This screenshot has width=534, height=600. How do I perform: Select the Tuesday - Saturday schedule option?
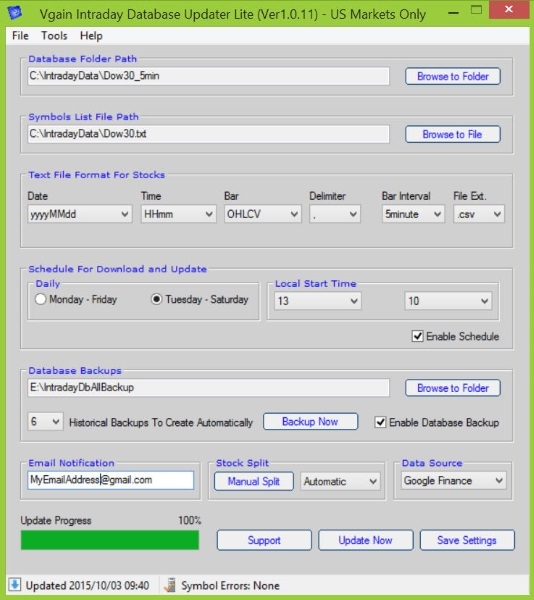click(x=156, y=299)
